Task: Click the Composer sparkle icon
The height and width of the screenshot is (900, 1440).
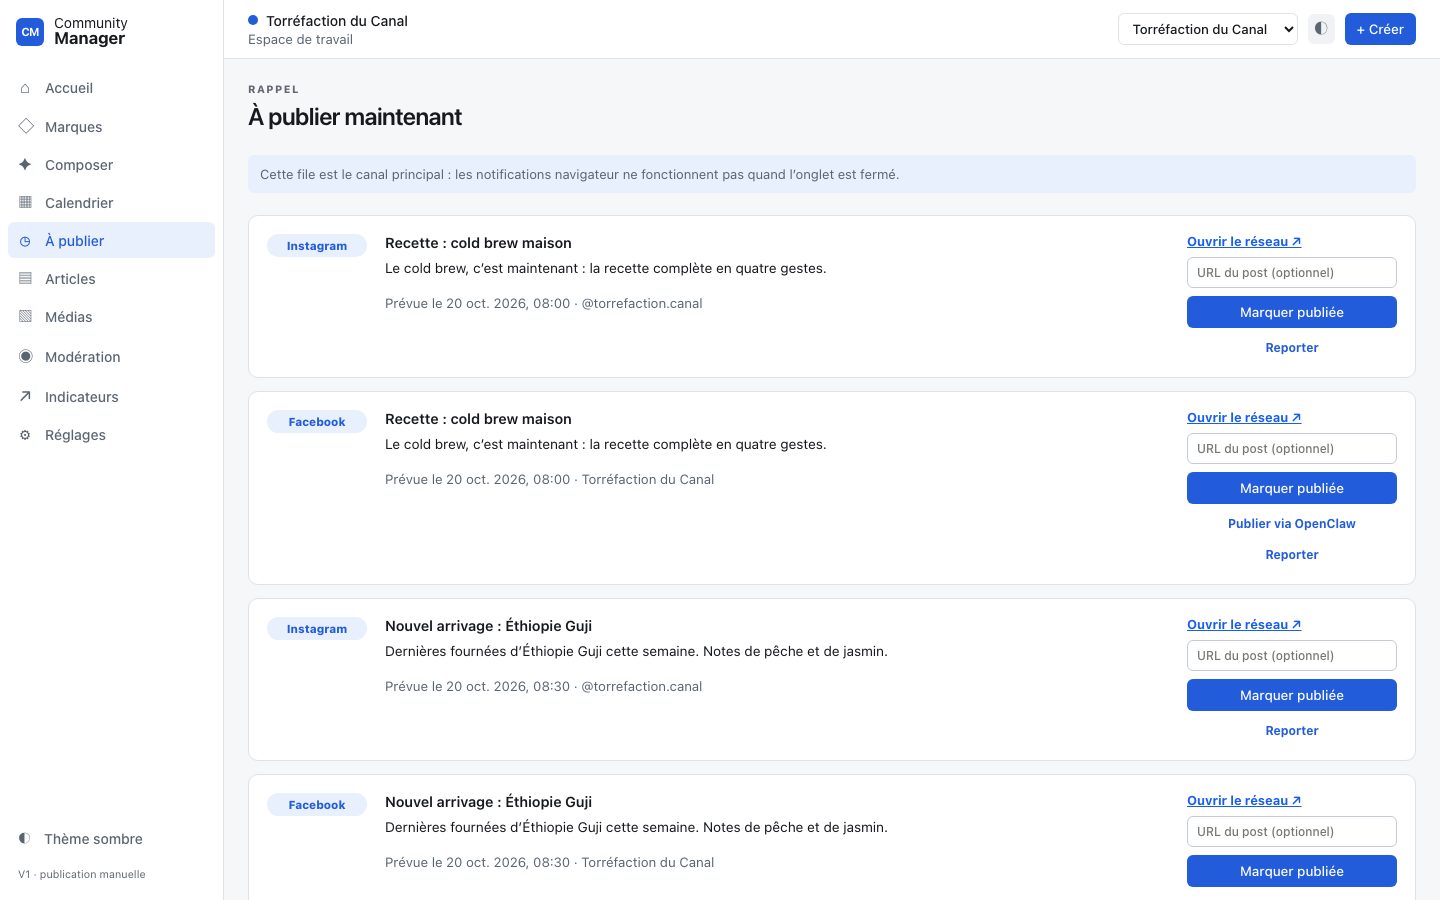Action: [25, 164]
